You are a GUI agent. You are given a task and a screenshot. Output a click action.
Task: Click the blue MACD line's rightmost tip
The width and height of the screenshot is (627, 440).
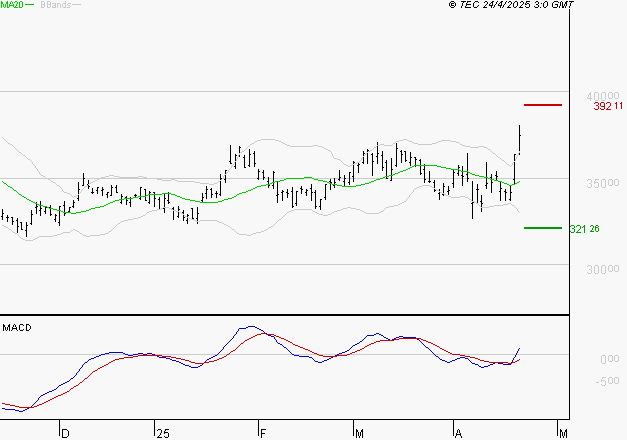point(520,349)
